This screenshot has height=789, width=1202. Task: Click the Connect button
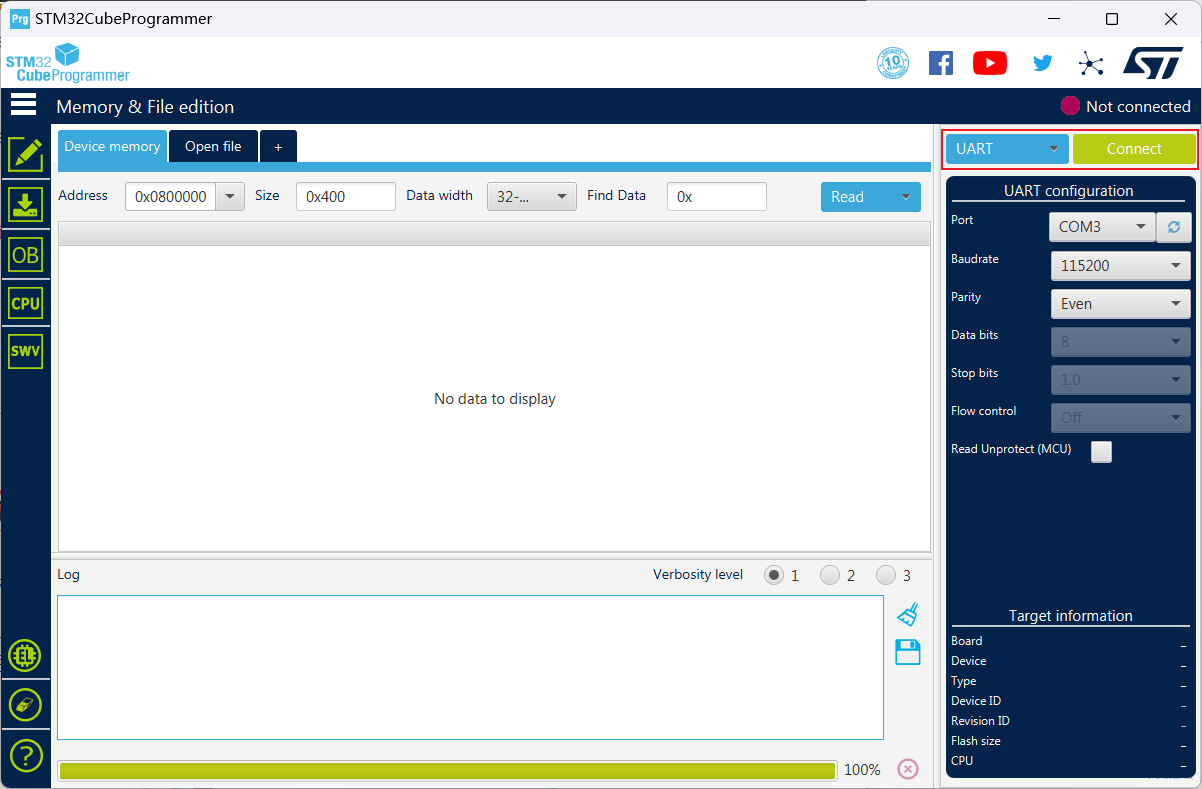pyautogui.click(x=1134, y=149)
